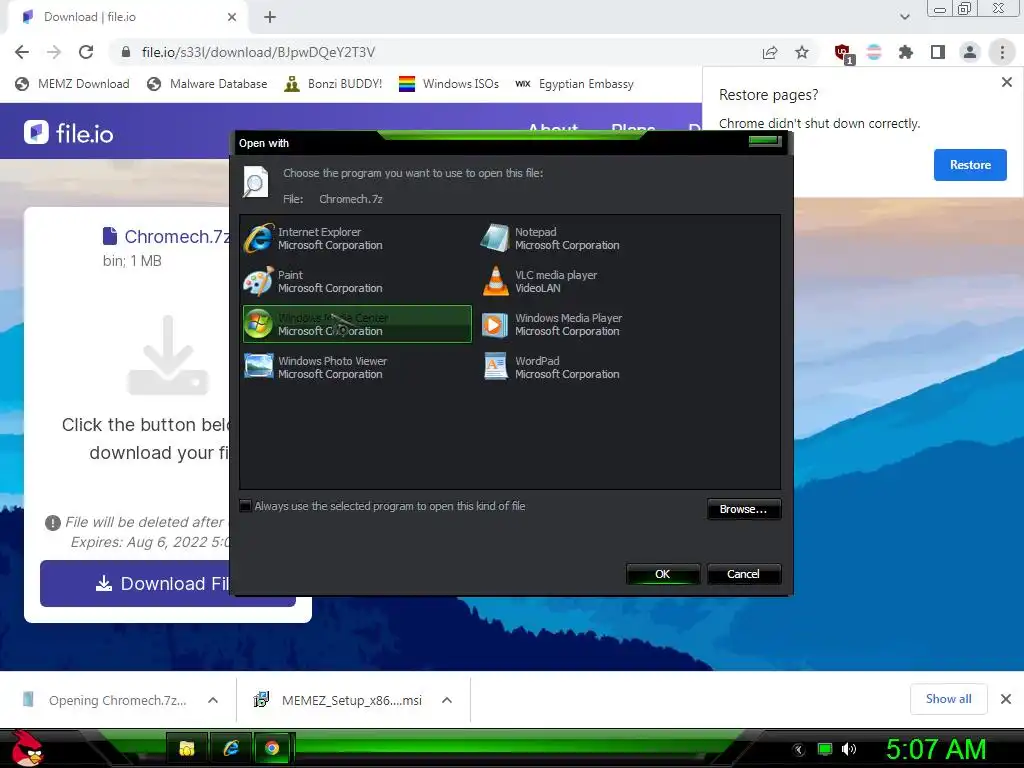Image resolution: width=1024 pixels, height=768 pixels.
Task: Show all downloads
Action: (x=948, y=699)
